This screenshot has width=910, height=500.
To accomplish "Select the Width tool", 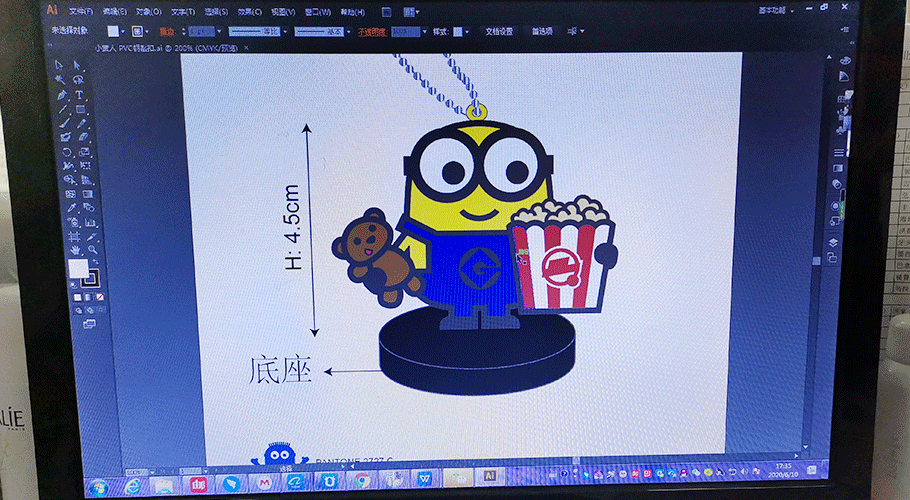I will pos(68,166).
